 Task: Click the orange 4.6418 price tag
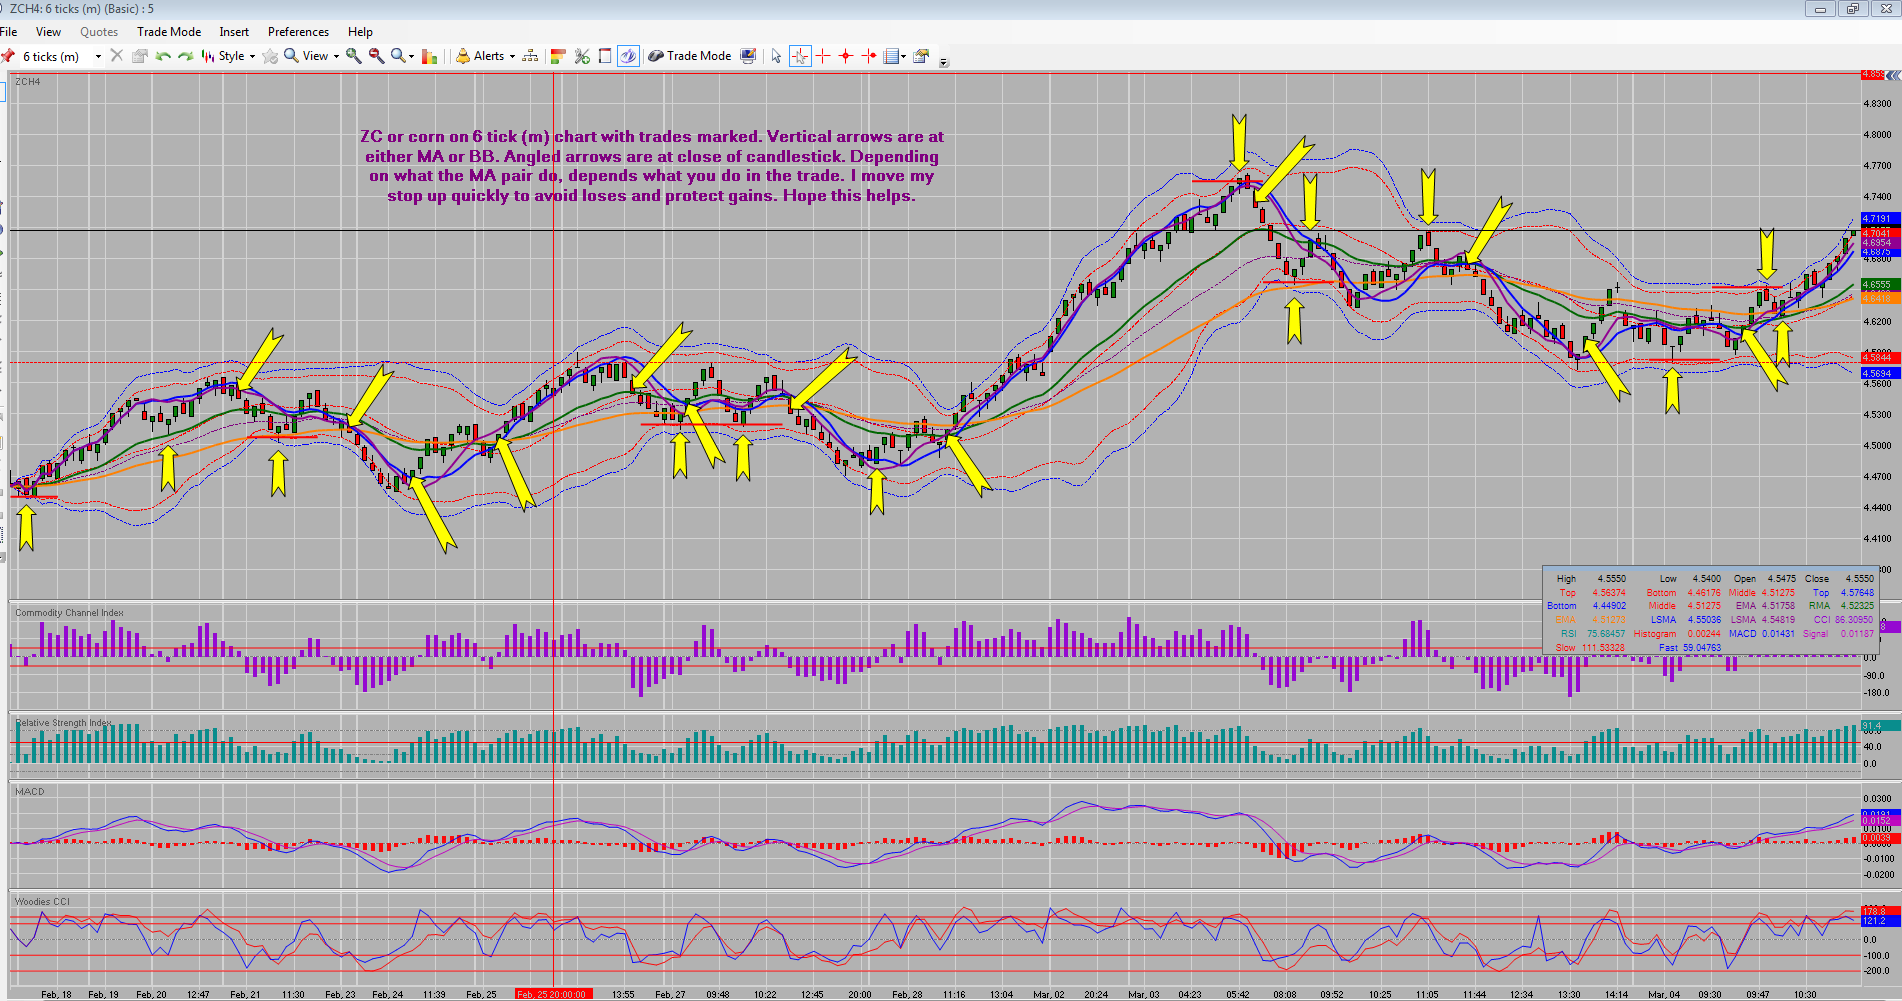point(1880,298)
